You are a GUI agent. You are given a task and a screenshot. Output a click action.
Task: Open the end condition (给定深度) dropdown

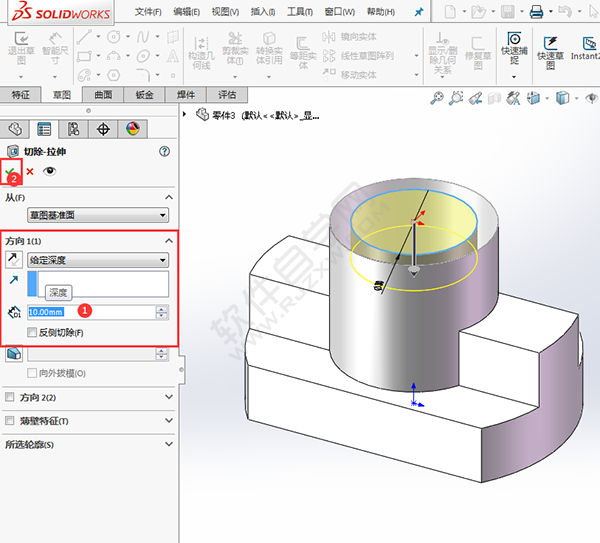[x=98, y=260]
